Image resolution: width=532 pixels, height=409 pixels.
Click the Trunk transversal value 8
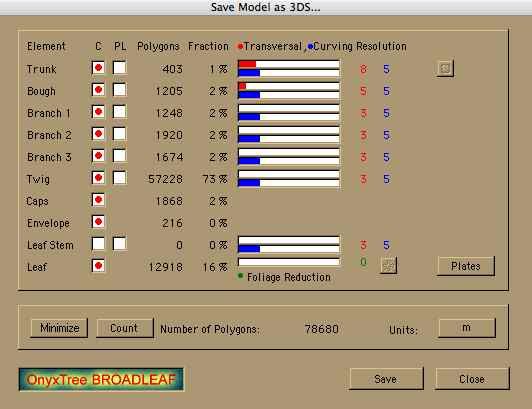pos(363,69)
